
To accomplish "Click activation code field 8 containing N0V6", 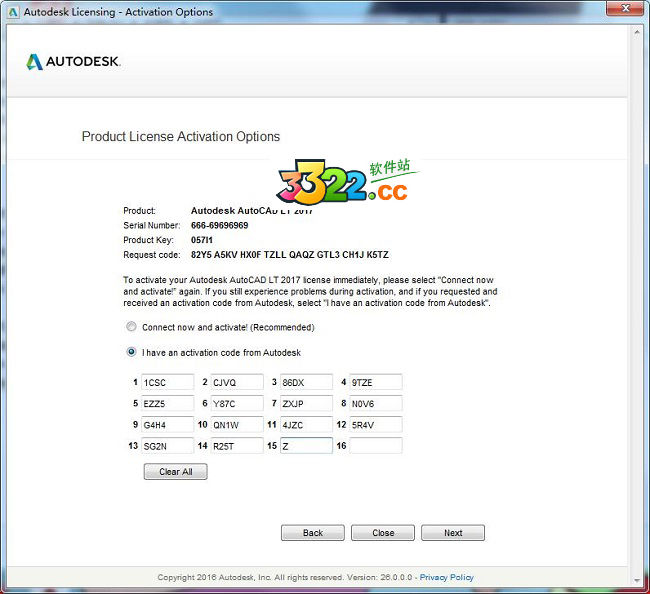I will point(376,403).
